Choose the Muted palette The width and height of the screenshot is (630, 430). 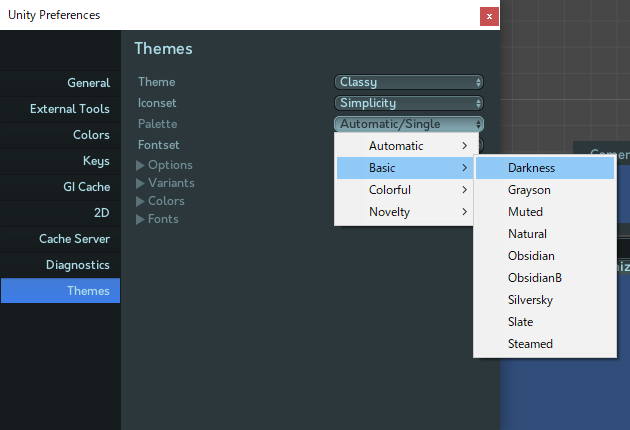[x=545, y=212]
